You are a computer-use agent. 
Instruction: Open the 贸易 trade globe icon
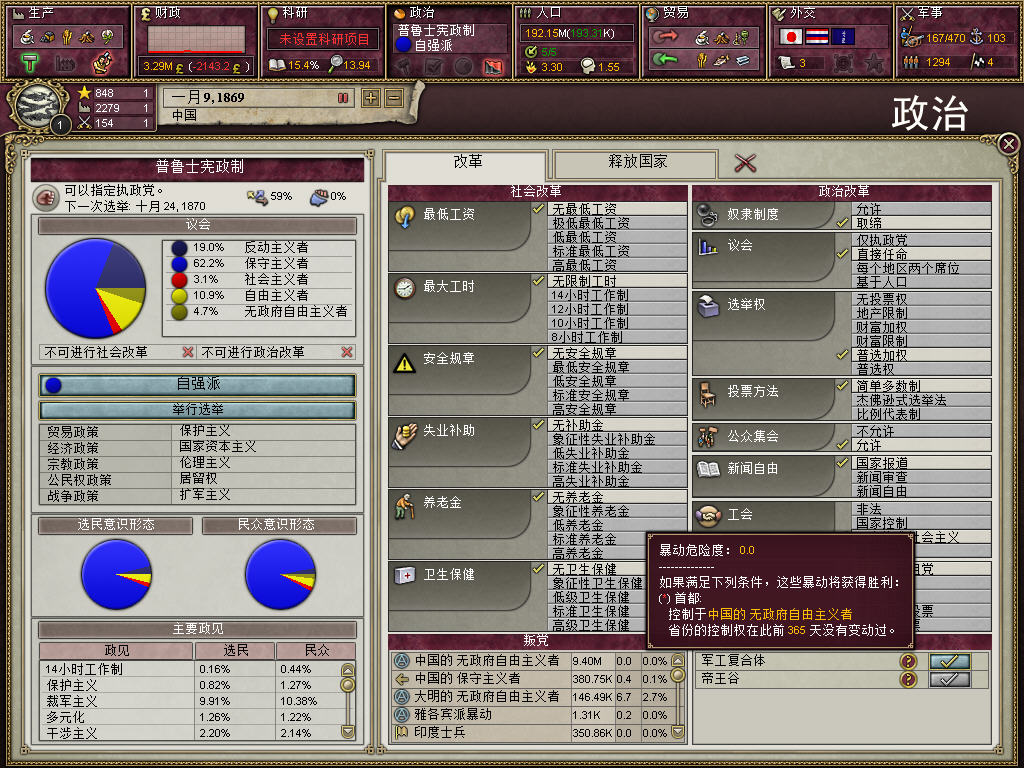[651, 13]
